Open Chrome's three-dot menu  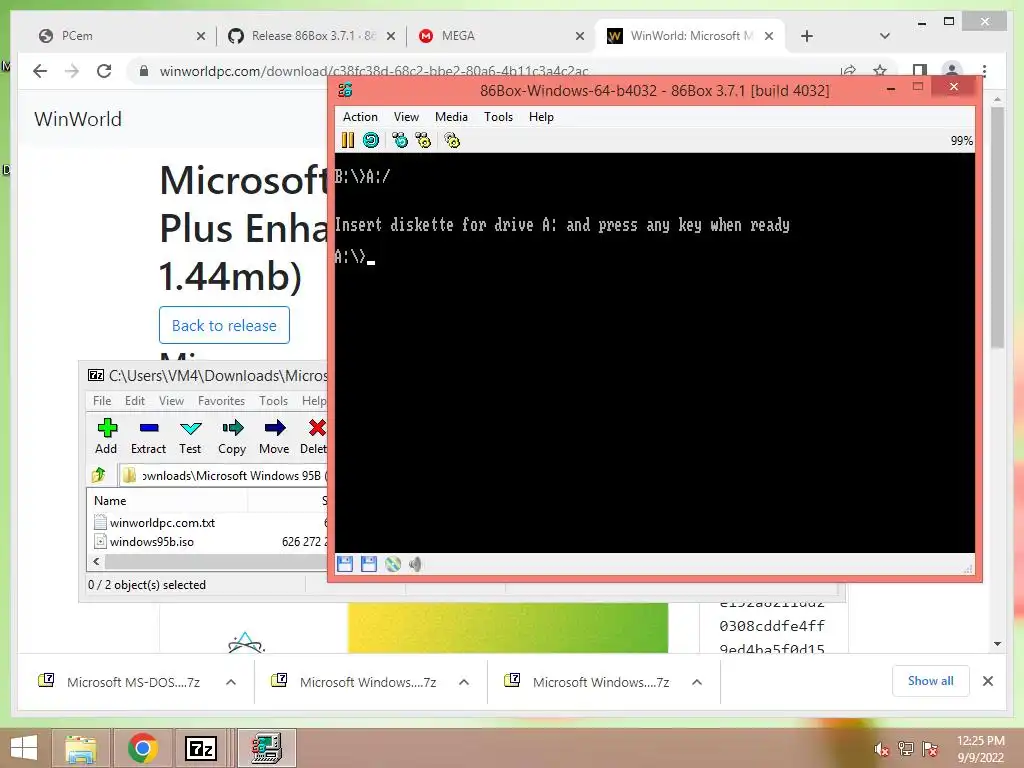[984, 71]
